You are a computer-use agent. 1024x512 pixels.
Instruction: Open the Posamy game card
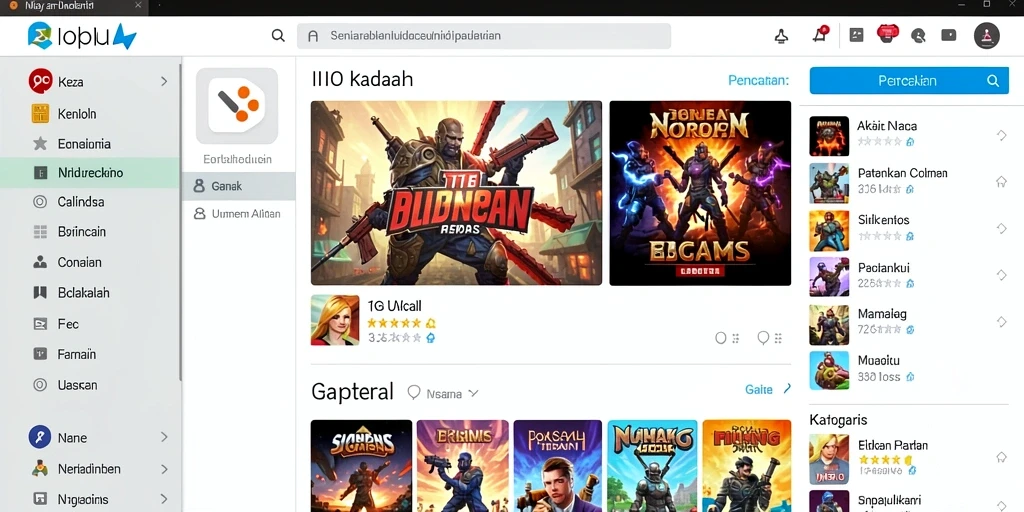558,466
